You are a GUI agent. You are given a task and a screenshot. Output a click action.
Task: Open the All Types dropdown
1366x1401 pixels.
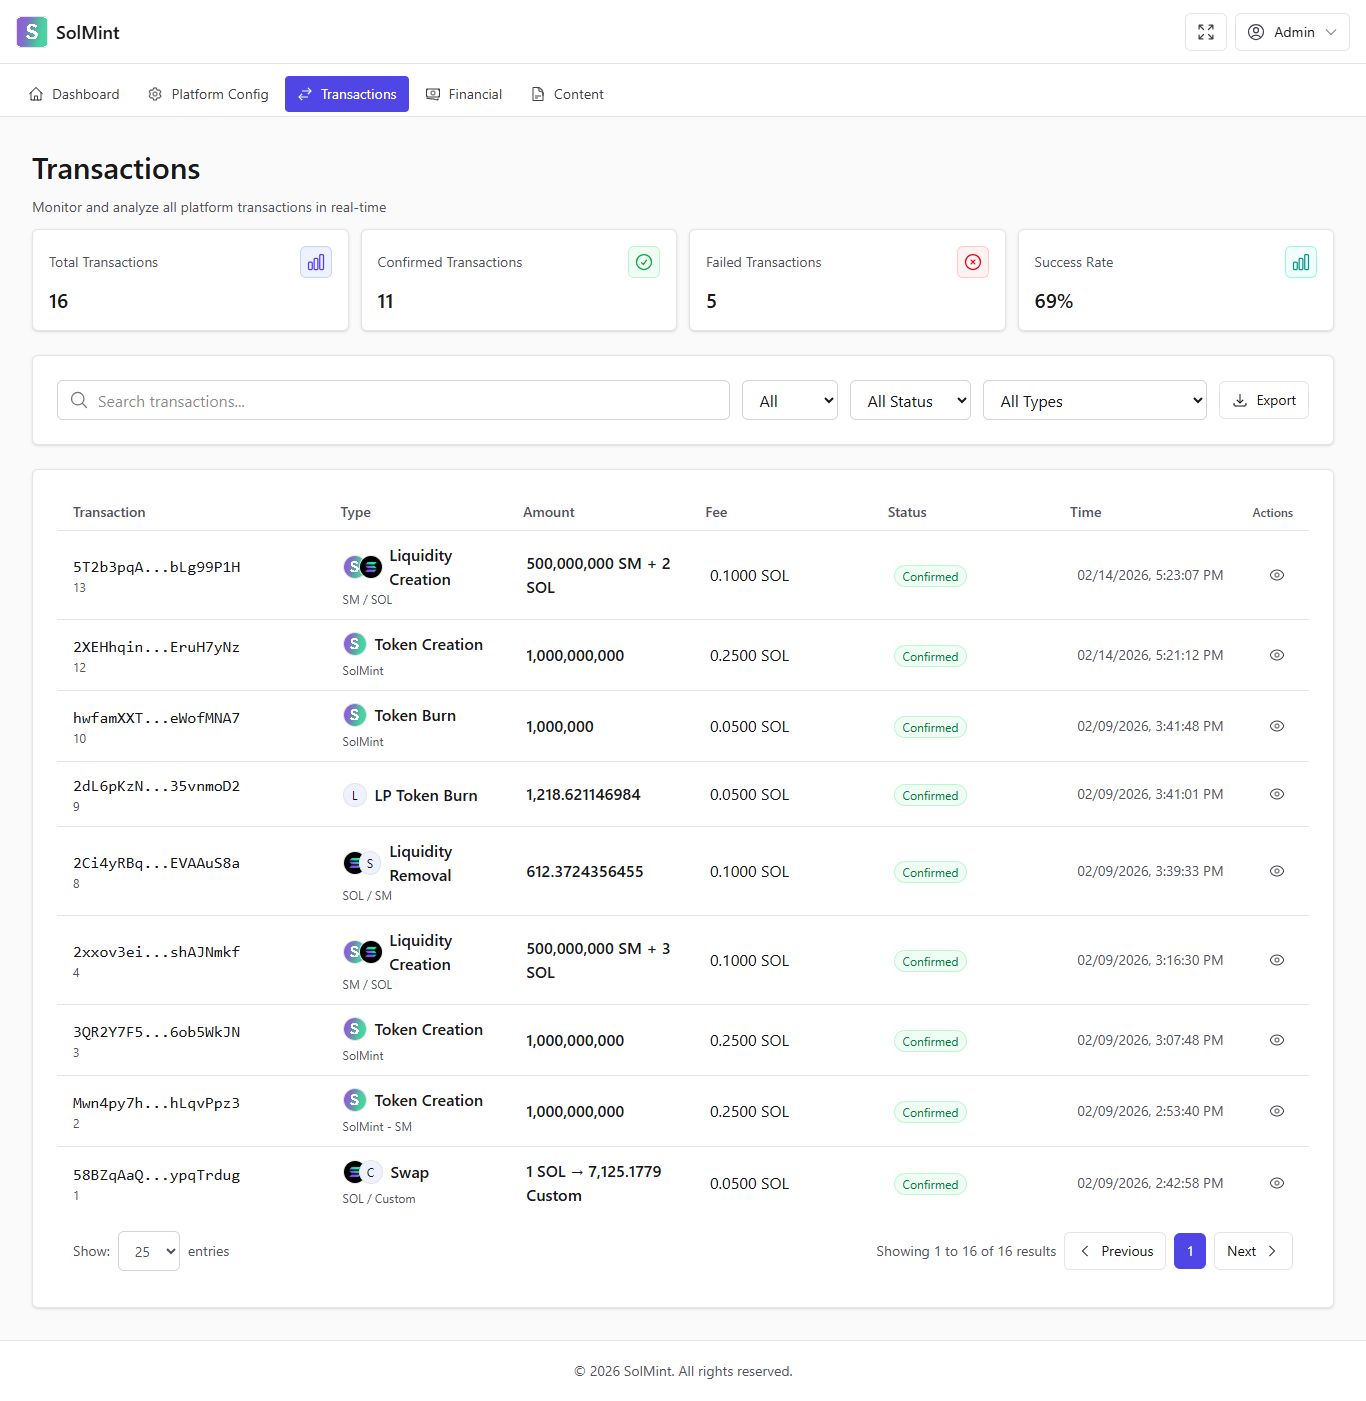(x=1094, y=401)
